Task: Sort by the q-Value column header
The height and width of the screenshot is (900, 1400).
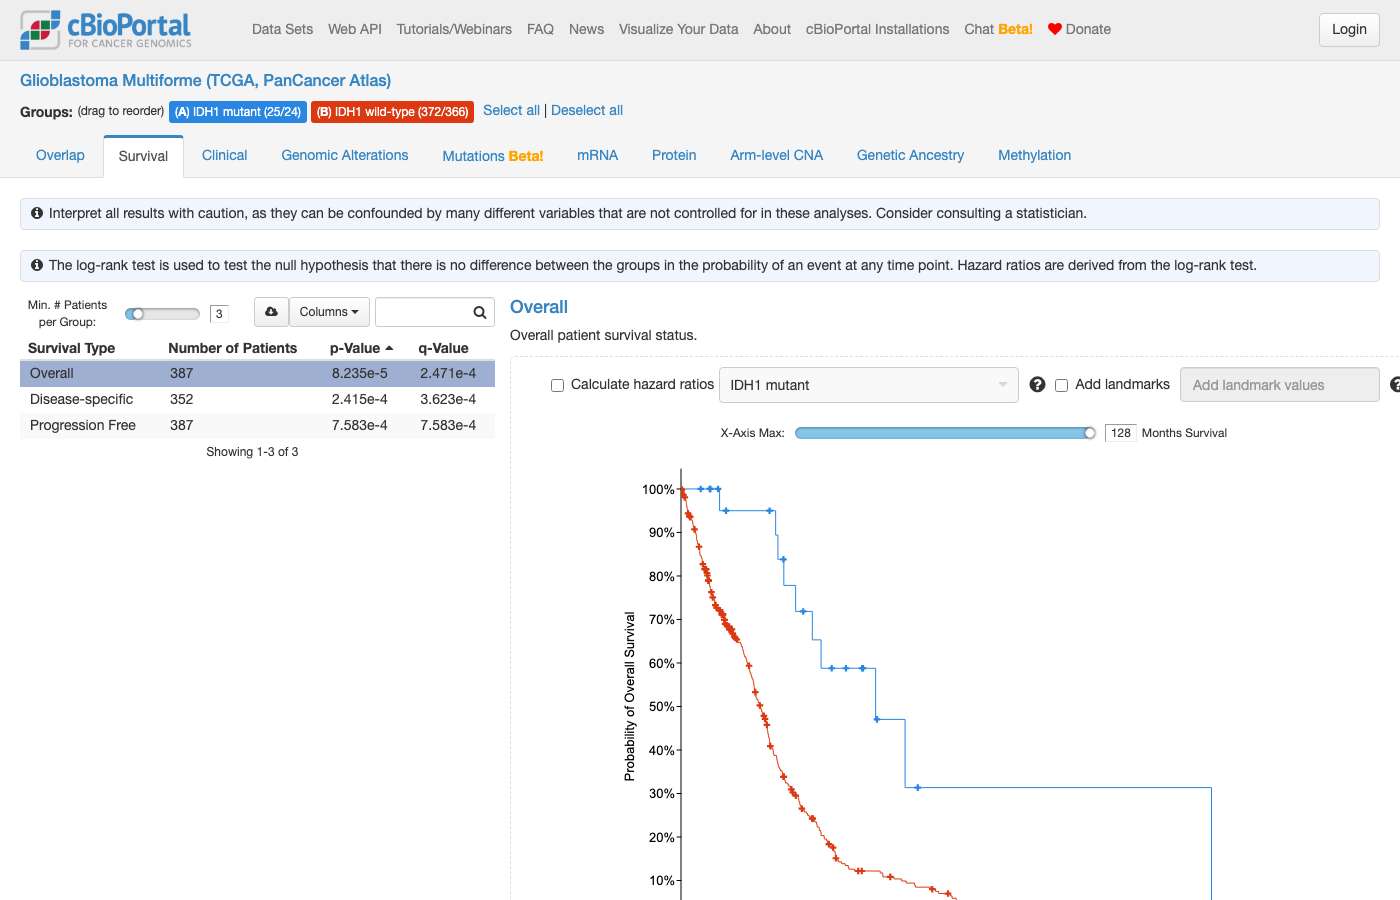Action: pos(443,348)
